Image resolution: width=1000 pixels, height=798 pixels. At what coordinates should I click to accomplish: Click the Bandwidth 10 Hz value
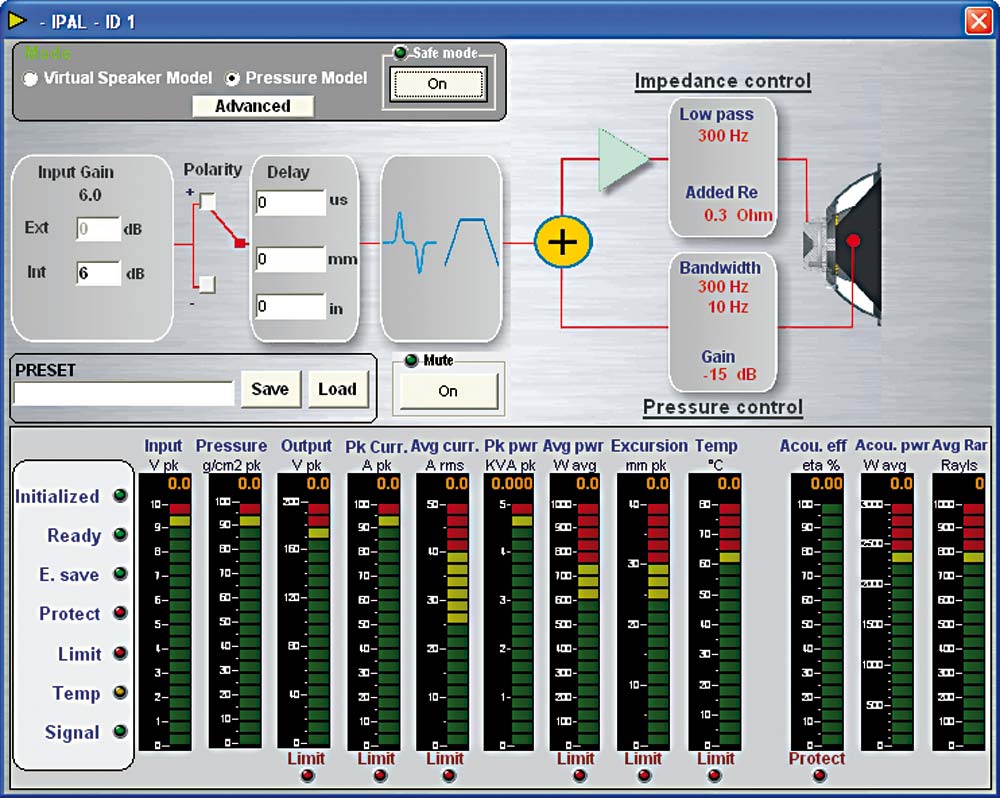tap(728, 307)
